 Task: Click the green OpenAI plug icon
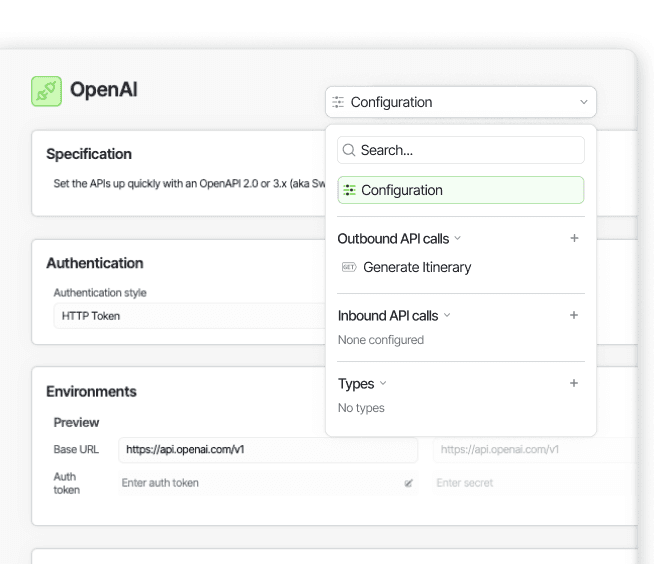(46, 91)
